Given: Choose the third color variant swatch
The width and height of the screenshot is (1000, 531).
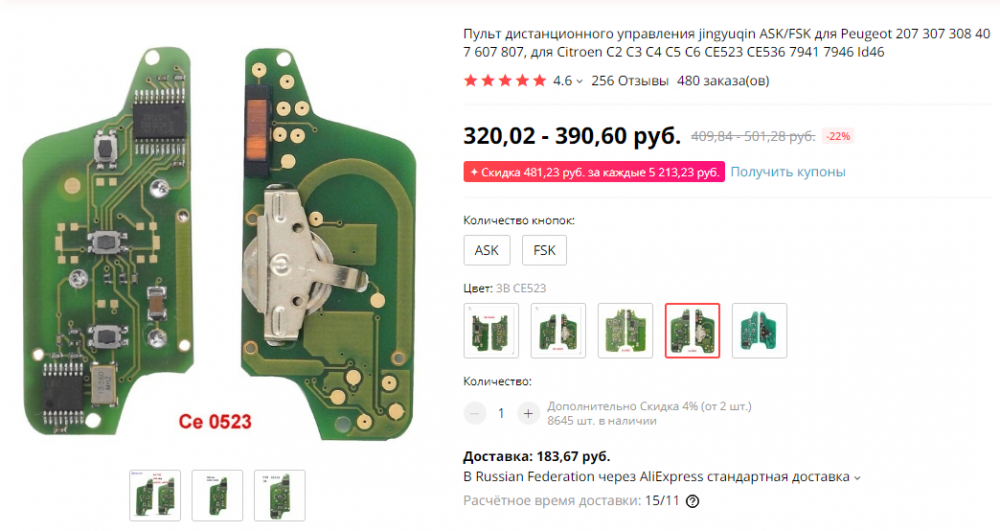Looking at the screenshot, I should [625, 331].
